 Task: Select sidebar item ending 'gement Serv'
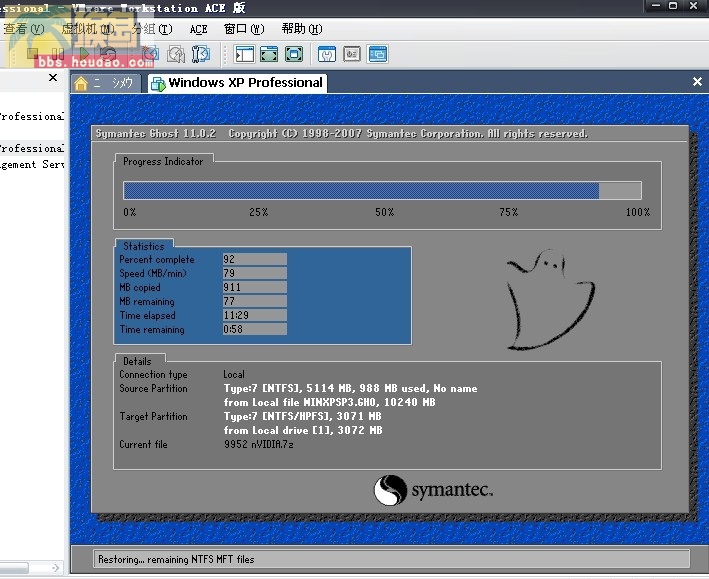pyautogui.click(x=32, y=164)
